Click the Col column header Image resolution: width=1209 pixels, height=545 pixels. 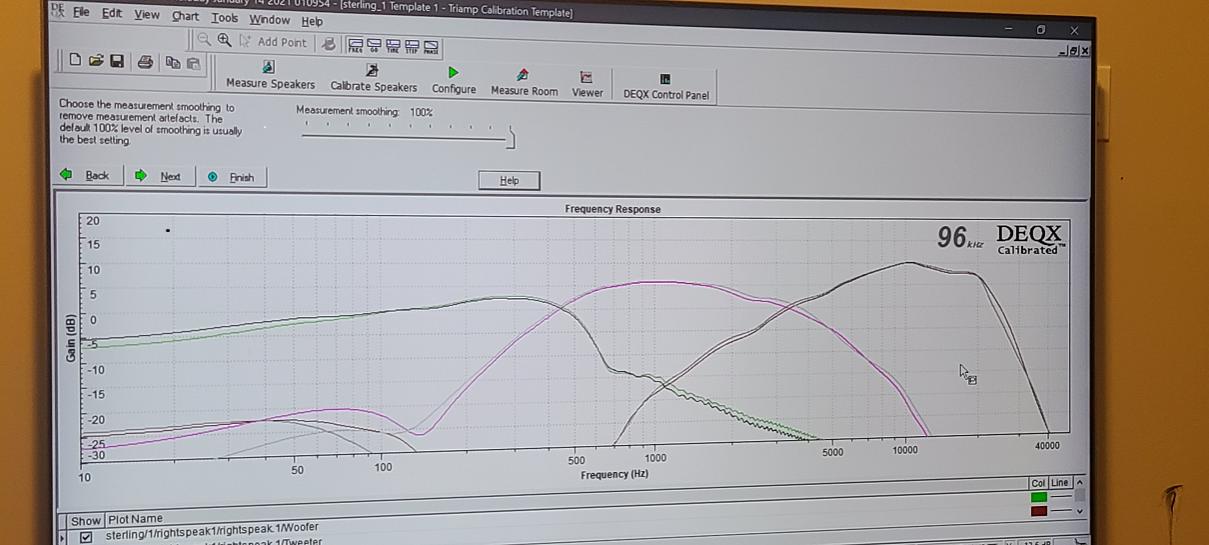point(1038,483)
